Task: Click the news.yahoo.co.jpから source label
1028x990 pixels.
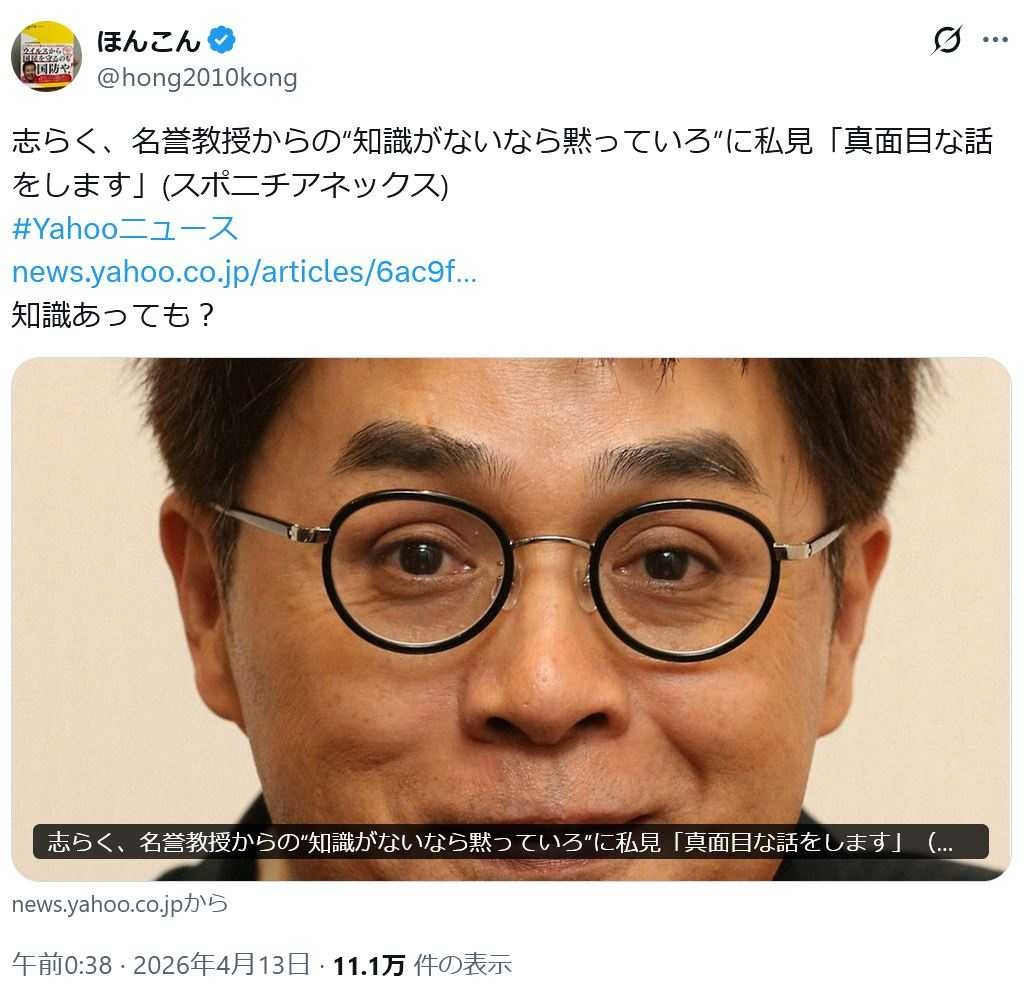Action: click(120, 904)
